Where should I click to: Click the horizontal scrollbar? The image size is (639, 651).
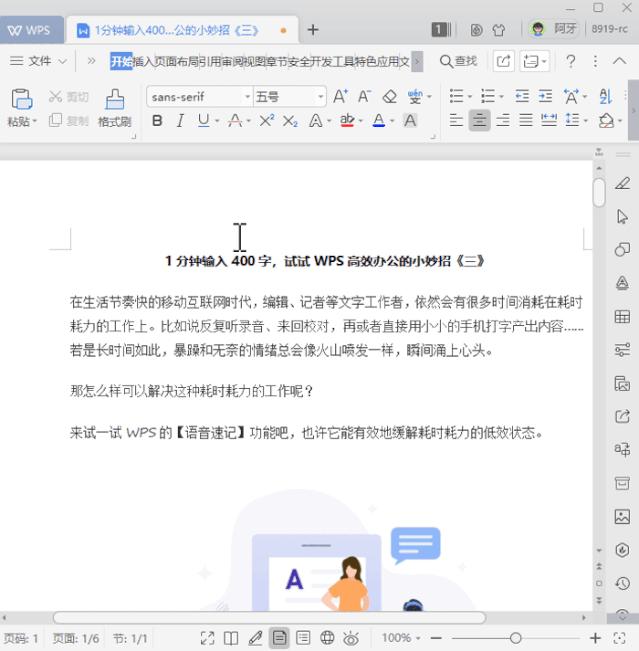[269, 618]
